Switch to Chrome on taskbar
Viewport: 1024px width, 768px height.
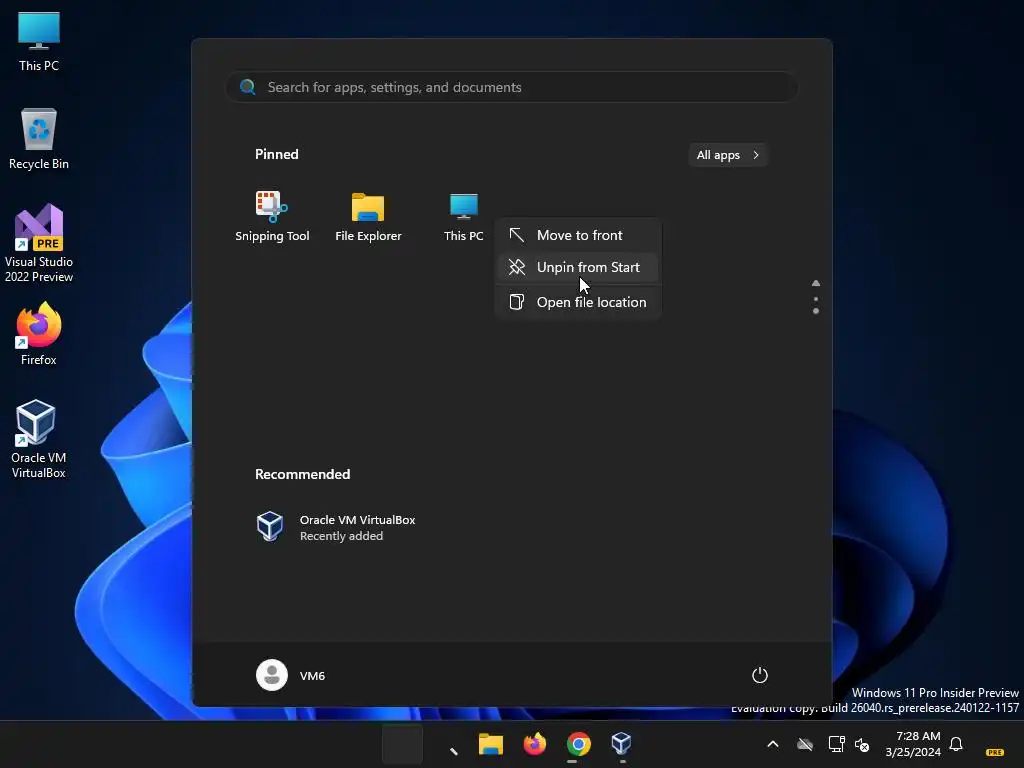pyautogui.click(x=578, y=744)
